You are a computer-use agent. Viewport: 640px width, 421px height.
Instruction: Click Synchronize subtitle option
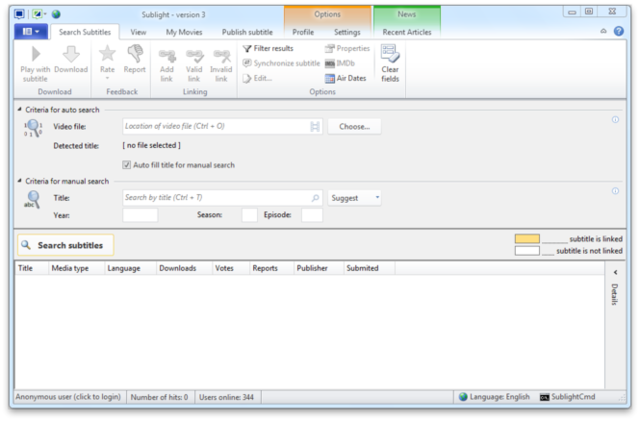tap(281, 63)
